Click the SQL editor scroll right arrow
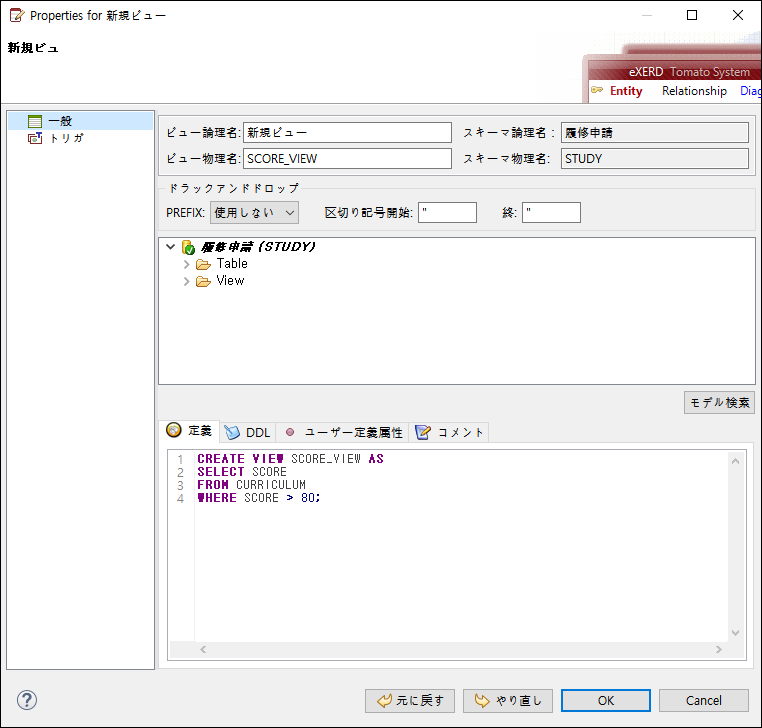Screen dimensions: 762x728 tap(719, 650)
